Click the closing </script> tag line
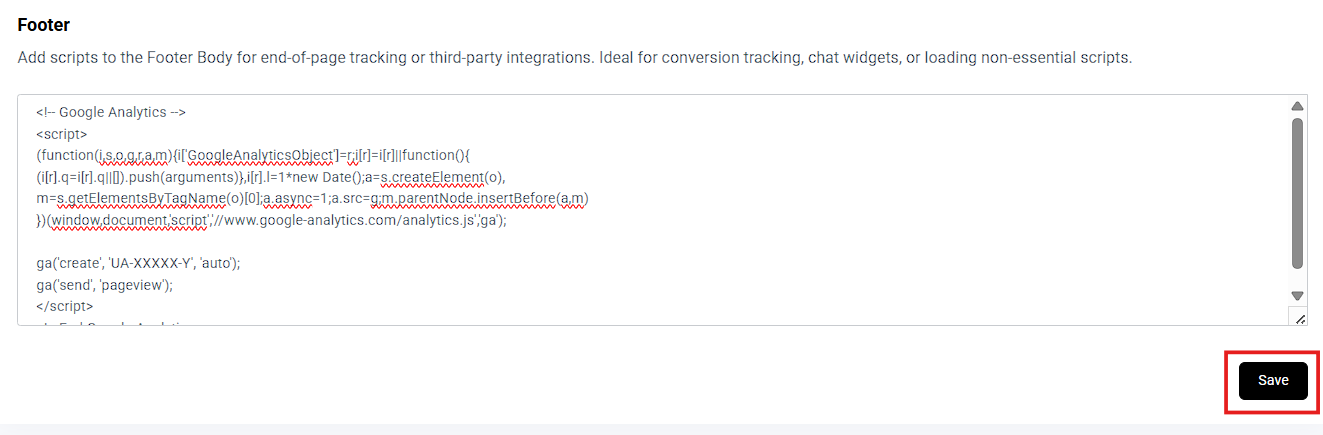 point(64,306)
